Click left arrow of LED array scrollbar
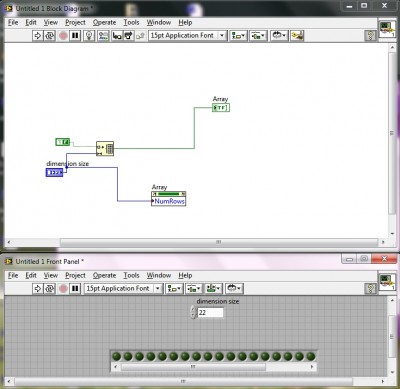The image size is (400, 389). 115,367
